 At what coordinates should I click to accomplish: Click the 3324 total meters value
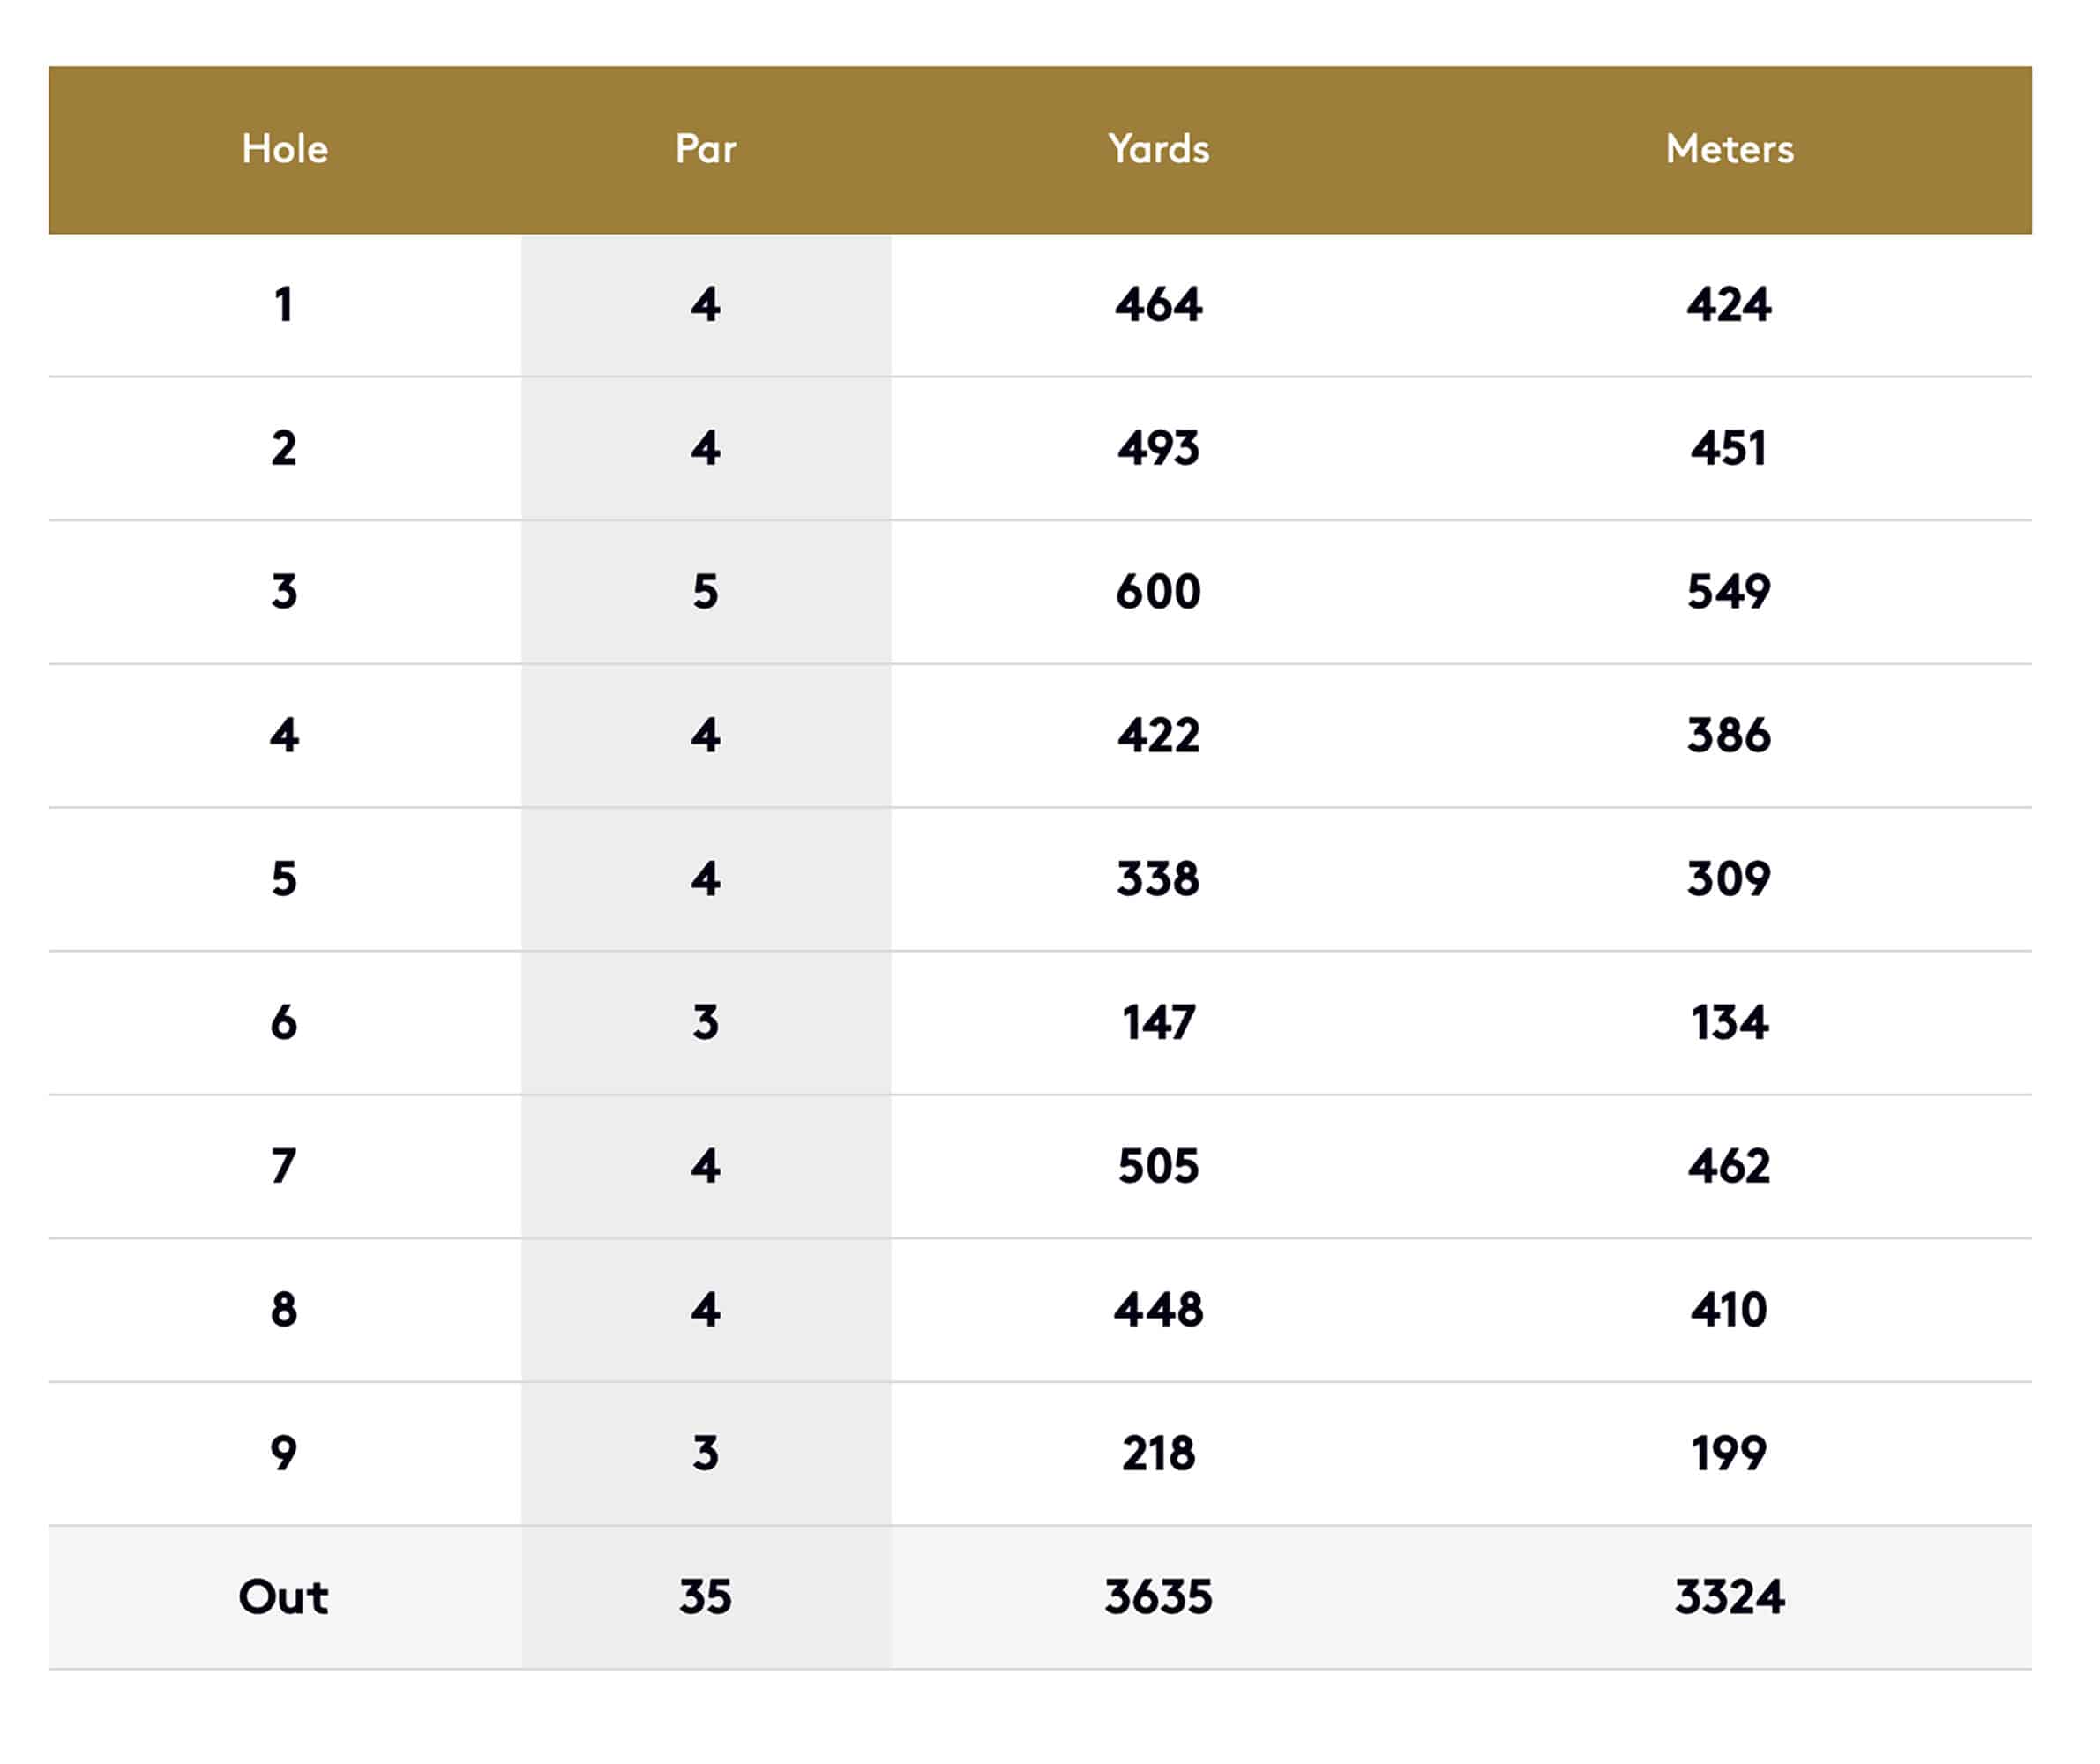[1730, 1598]
